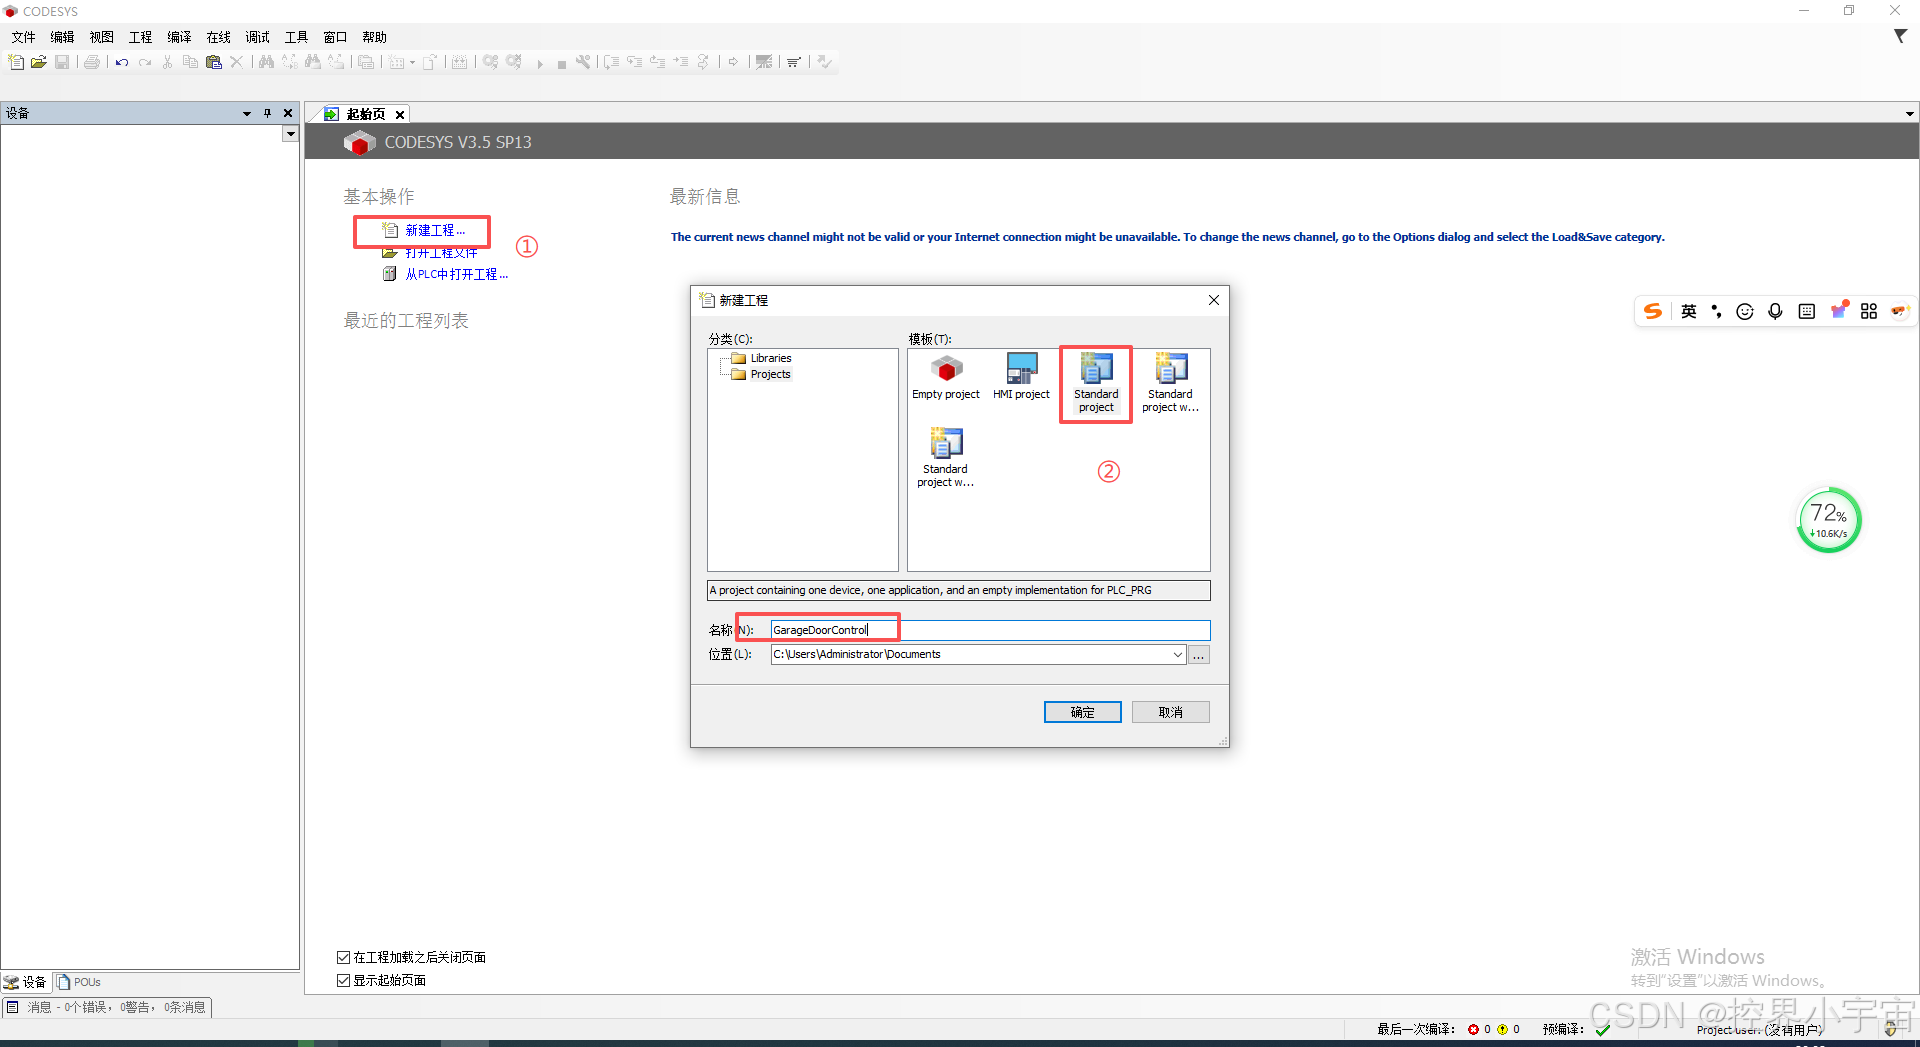Select the Empty project template
1920x1047 pixels.
[946, 377]
